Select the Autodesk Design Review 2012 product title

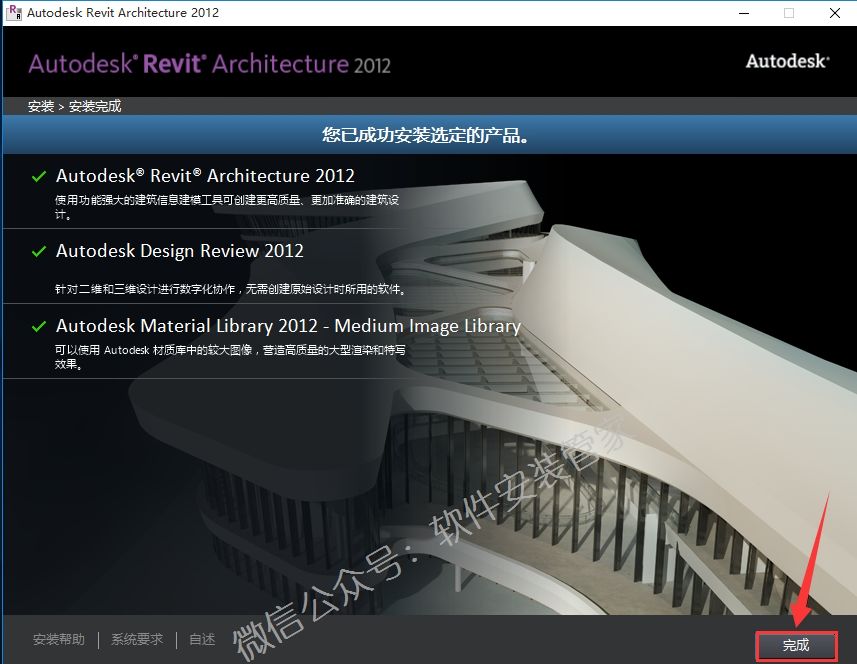tap(180, 251)
